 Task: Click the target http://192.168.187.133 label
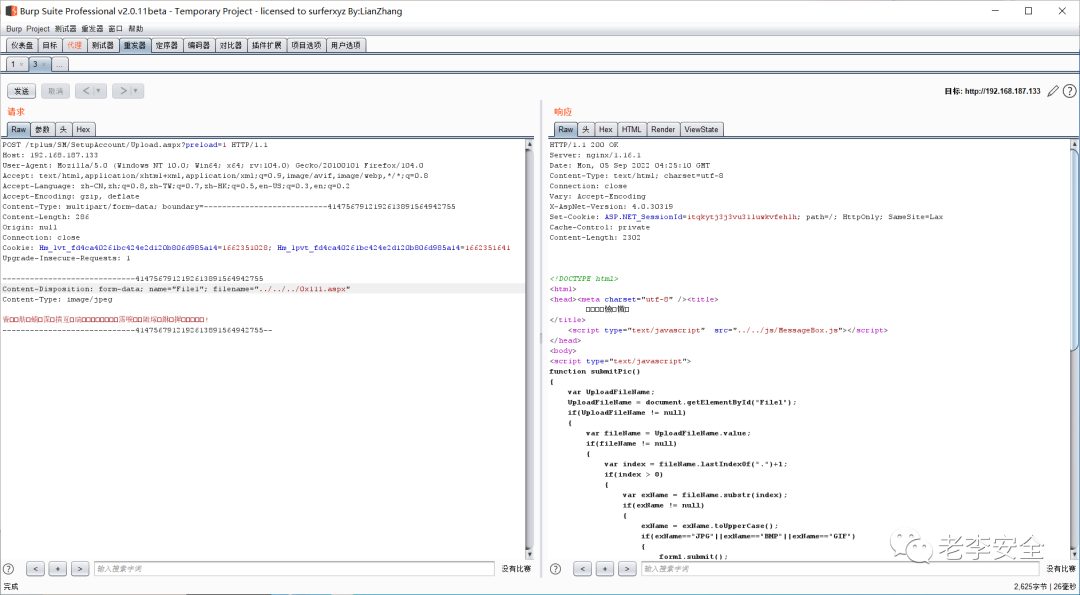coord(992,91)
